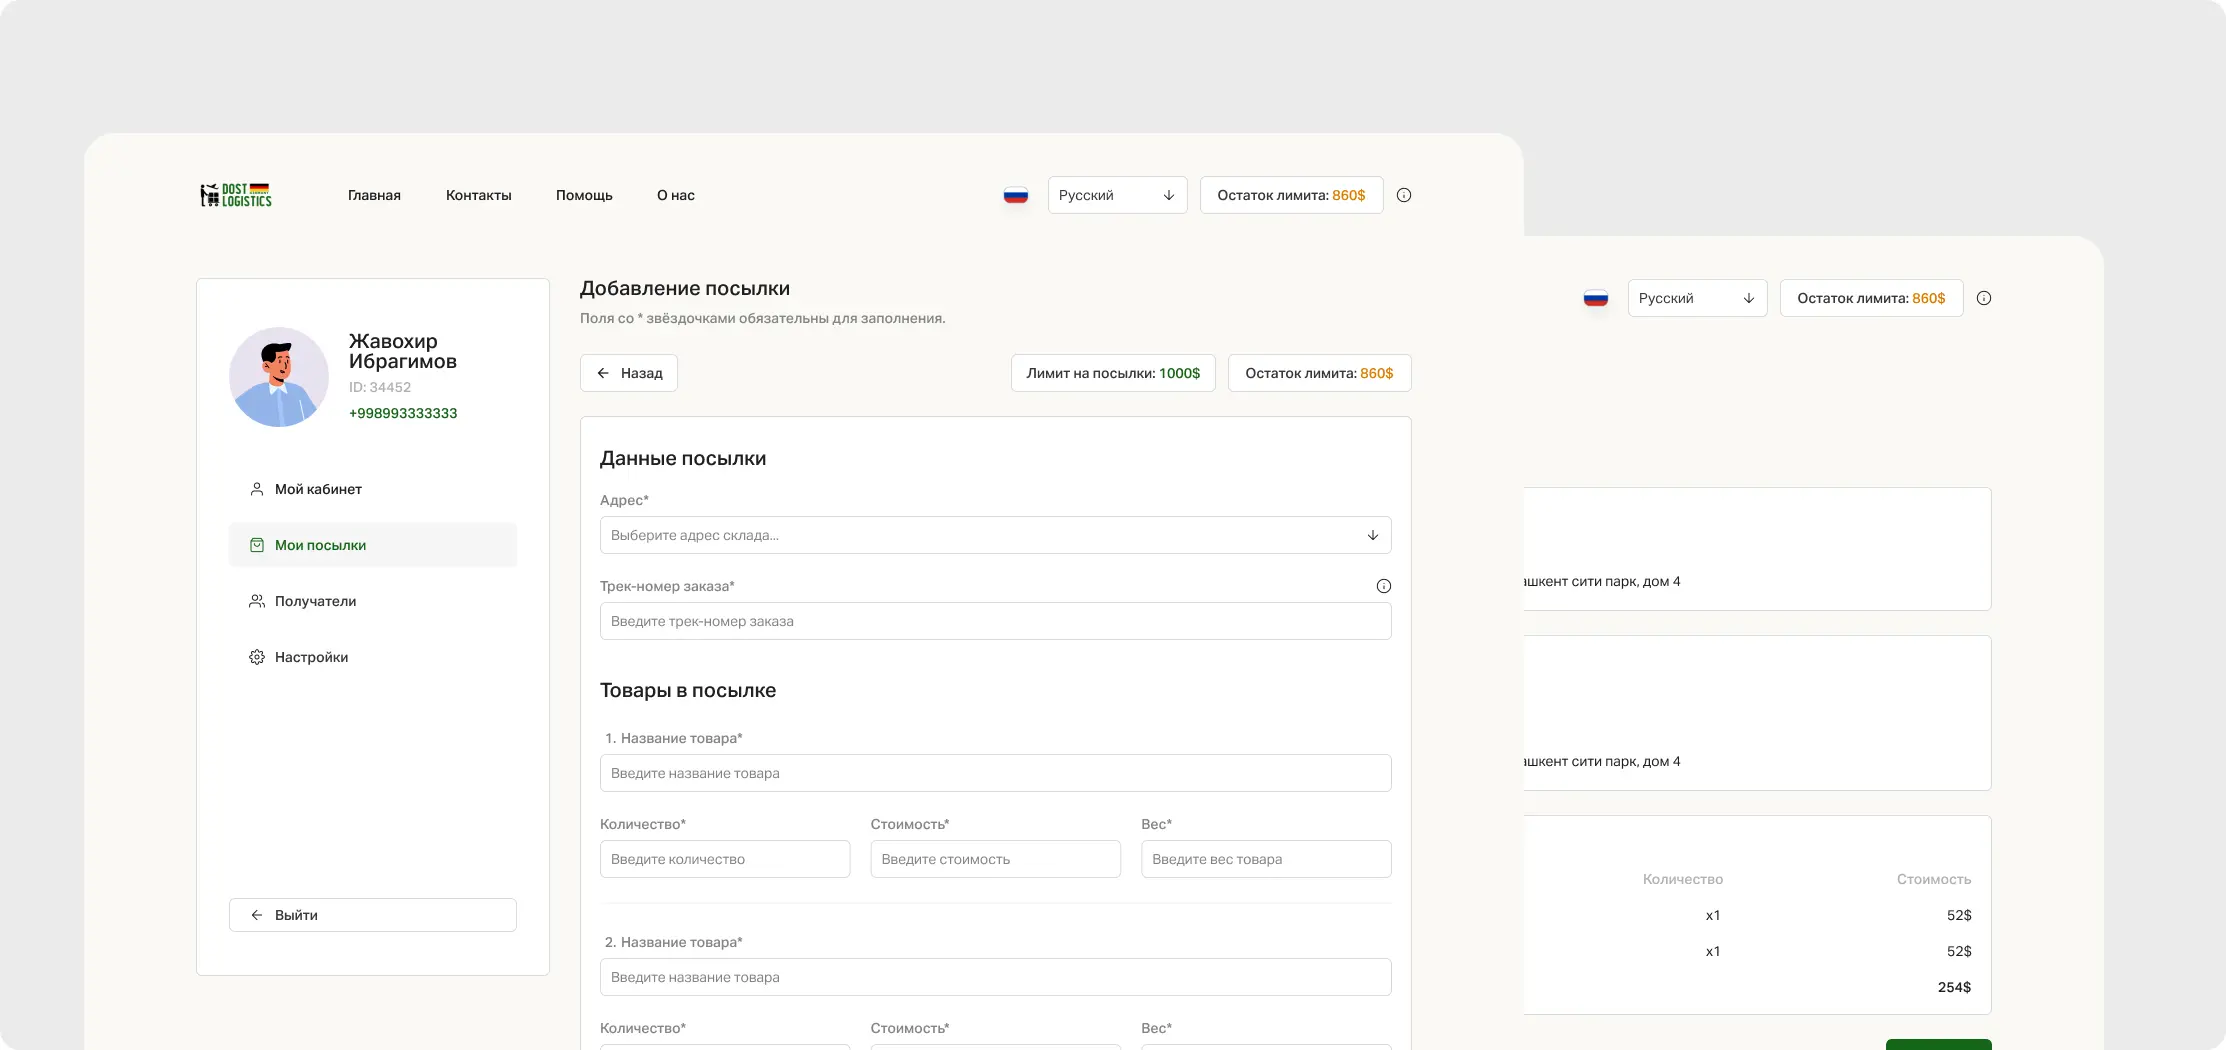The height and width of the screenshot is (1050, 2226).
Task: Click the parcel icon of Мои посылки
Action: click(257, 545)
